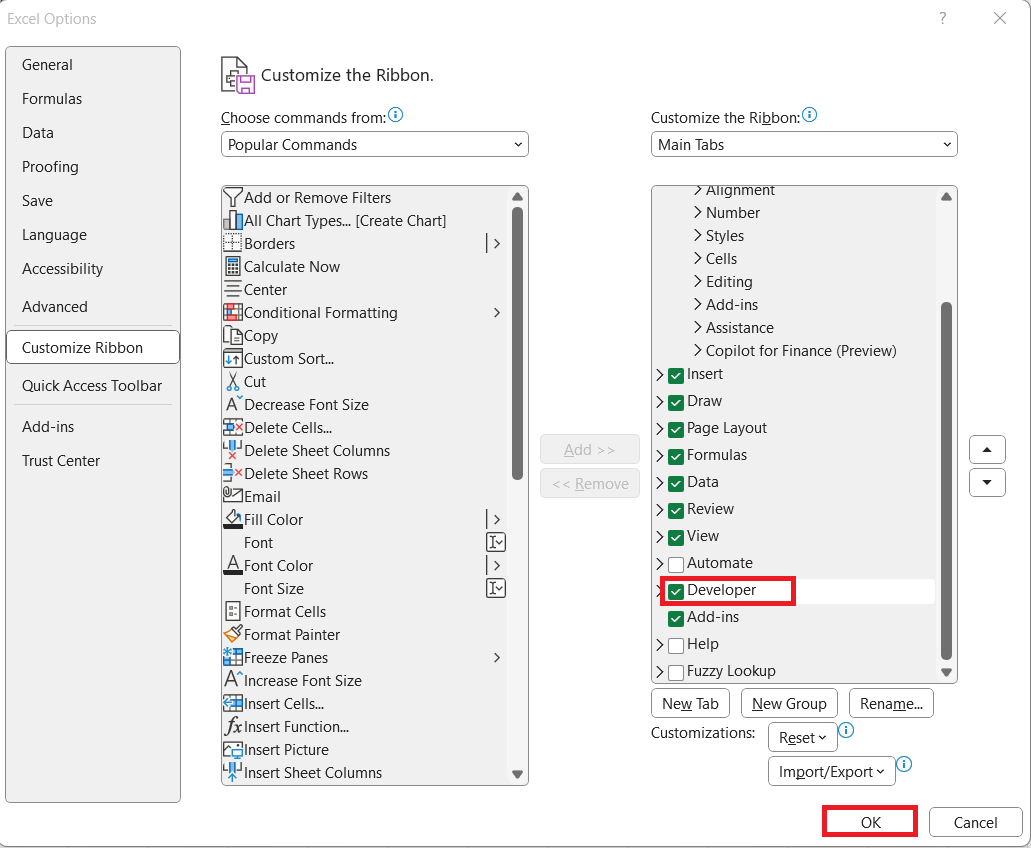Screen dimensions: 1031x848
Task: Select the Freeze Panes icon
Action: 233,657
